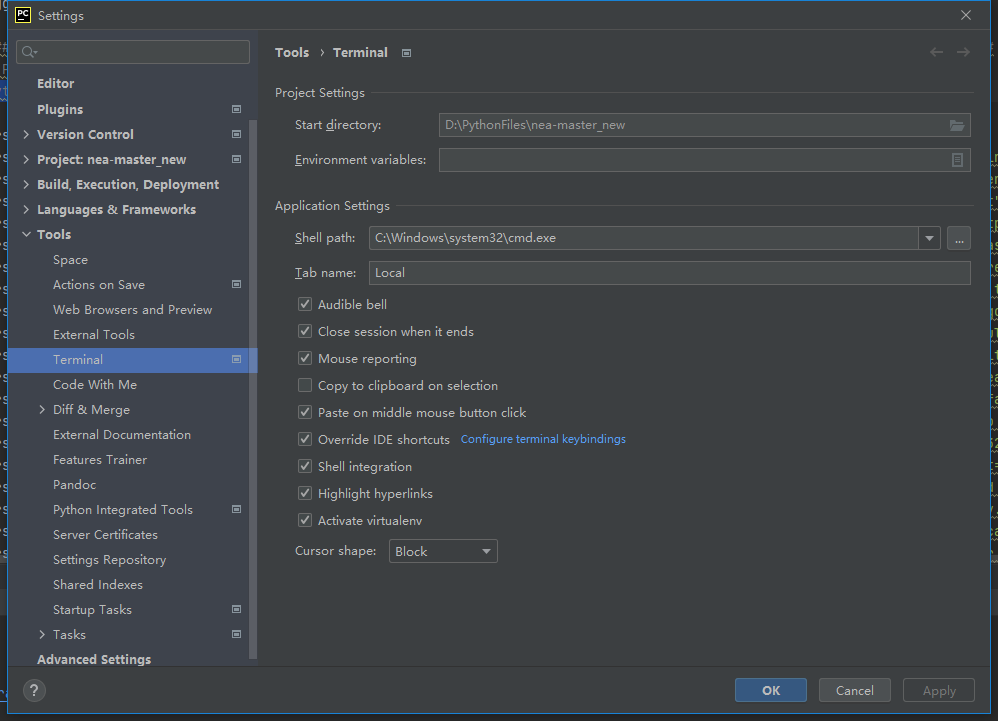
Task: Expand the Version Control section
Action: pos(26,134)
